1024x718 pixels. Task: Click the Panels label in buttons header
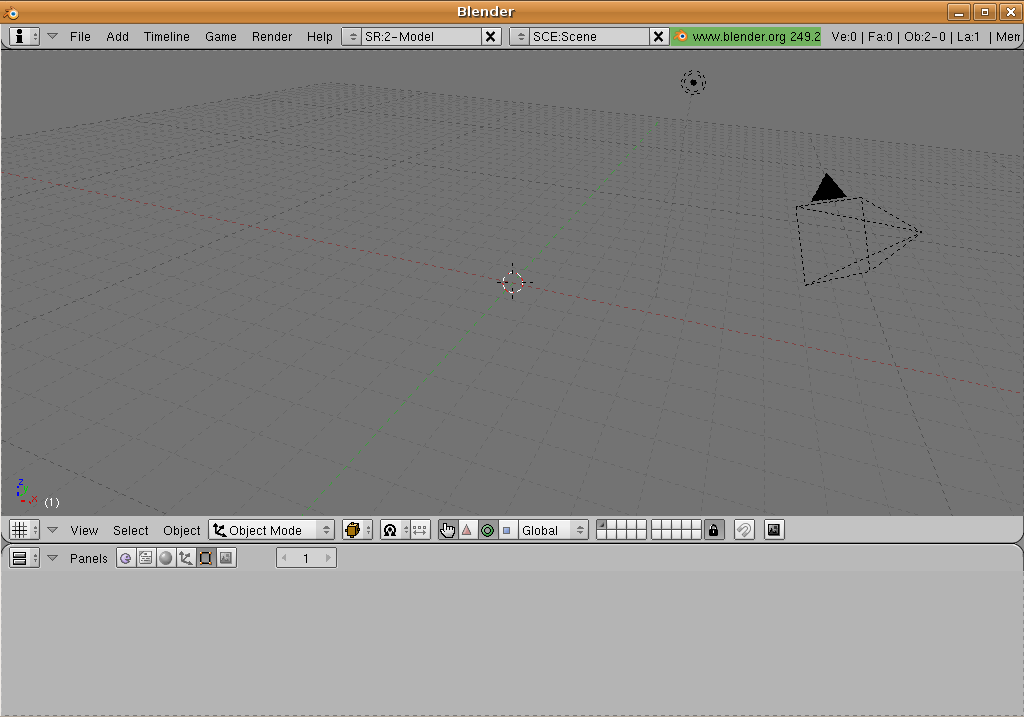89,559
